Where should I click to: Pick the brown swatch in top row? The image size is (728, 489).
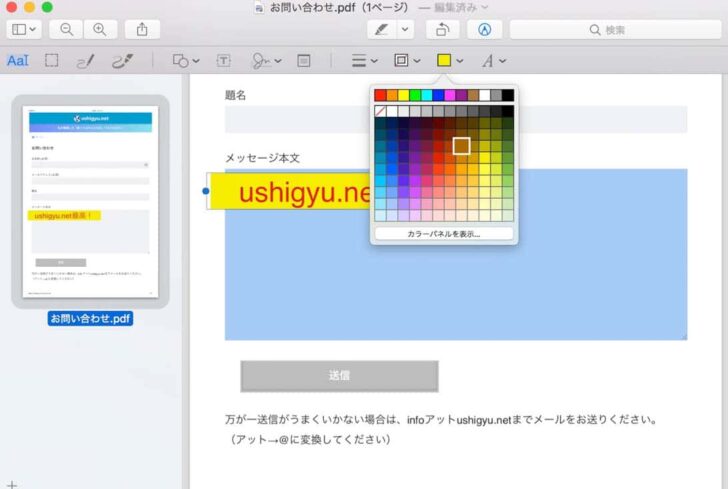point(473,95)
